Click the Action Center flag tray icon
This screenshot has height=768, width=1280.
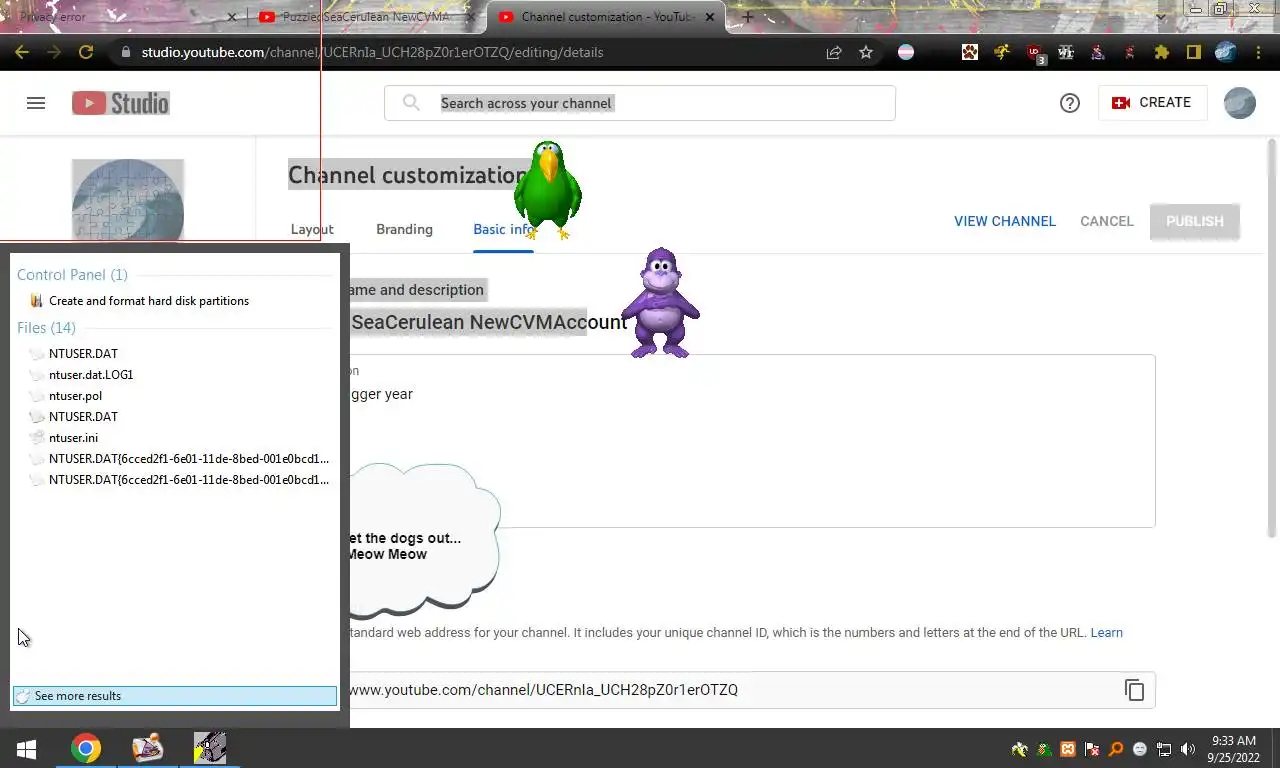pyautogui.click(x=1092, y=749)
